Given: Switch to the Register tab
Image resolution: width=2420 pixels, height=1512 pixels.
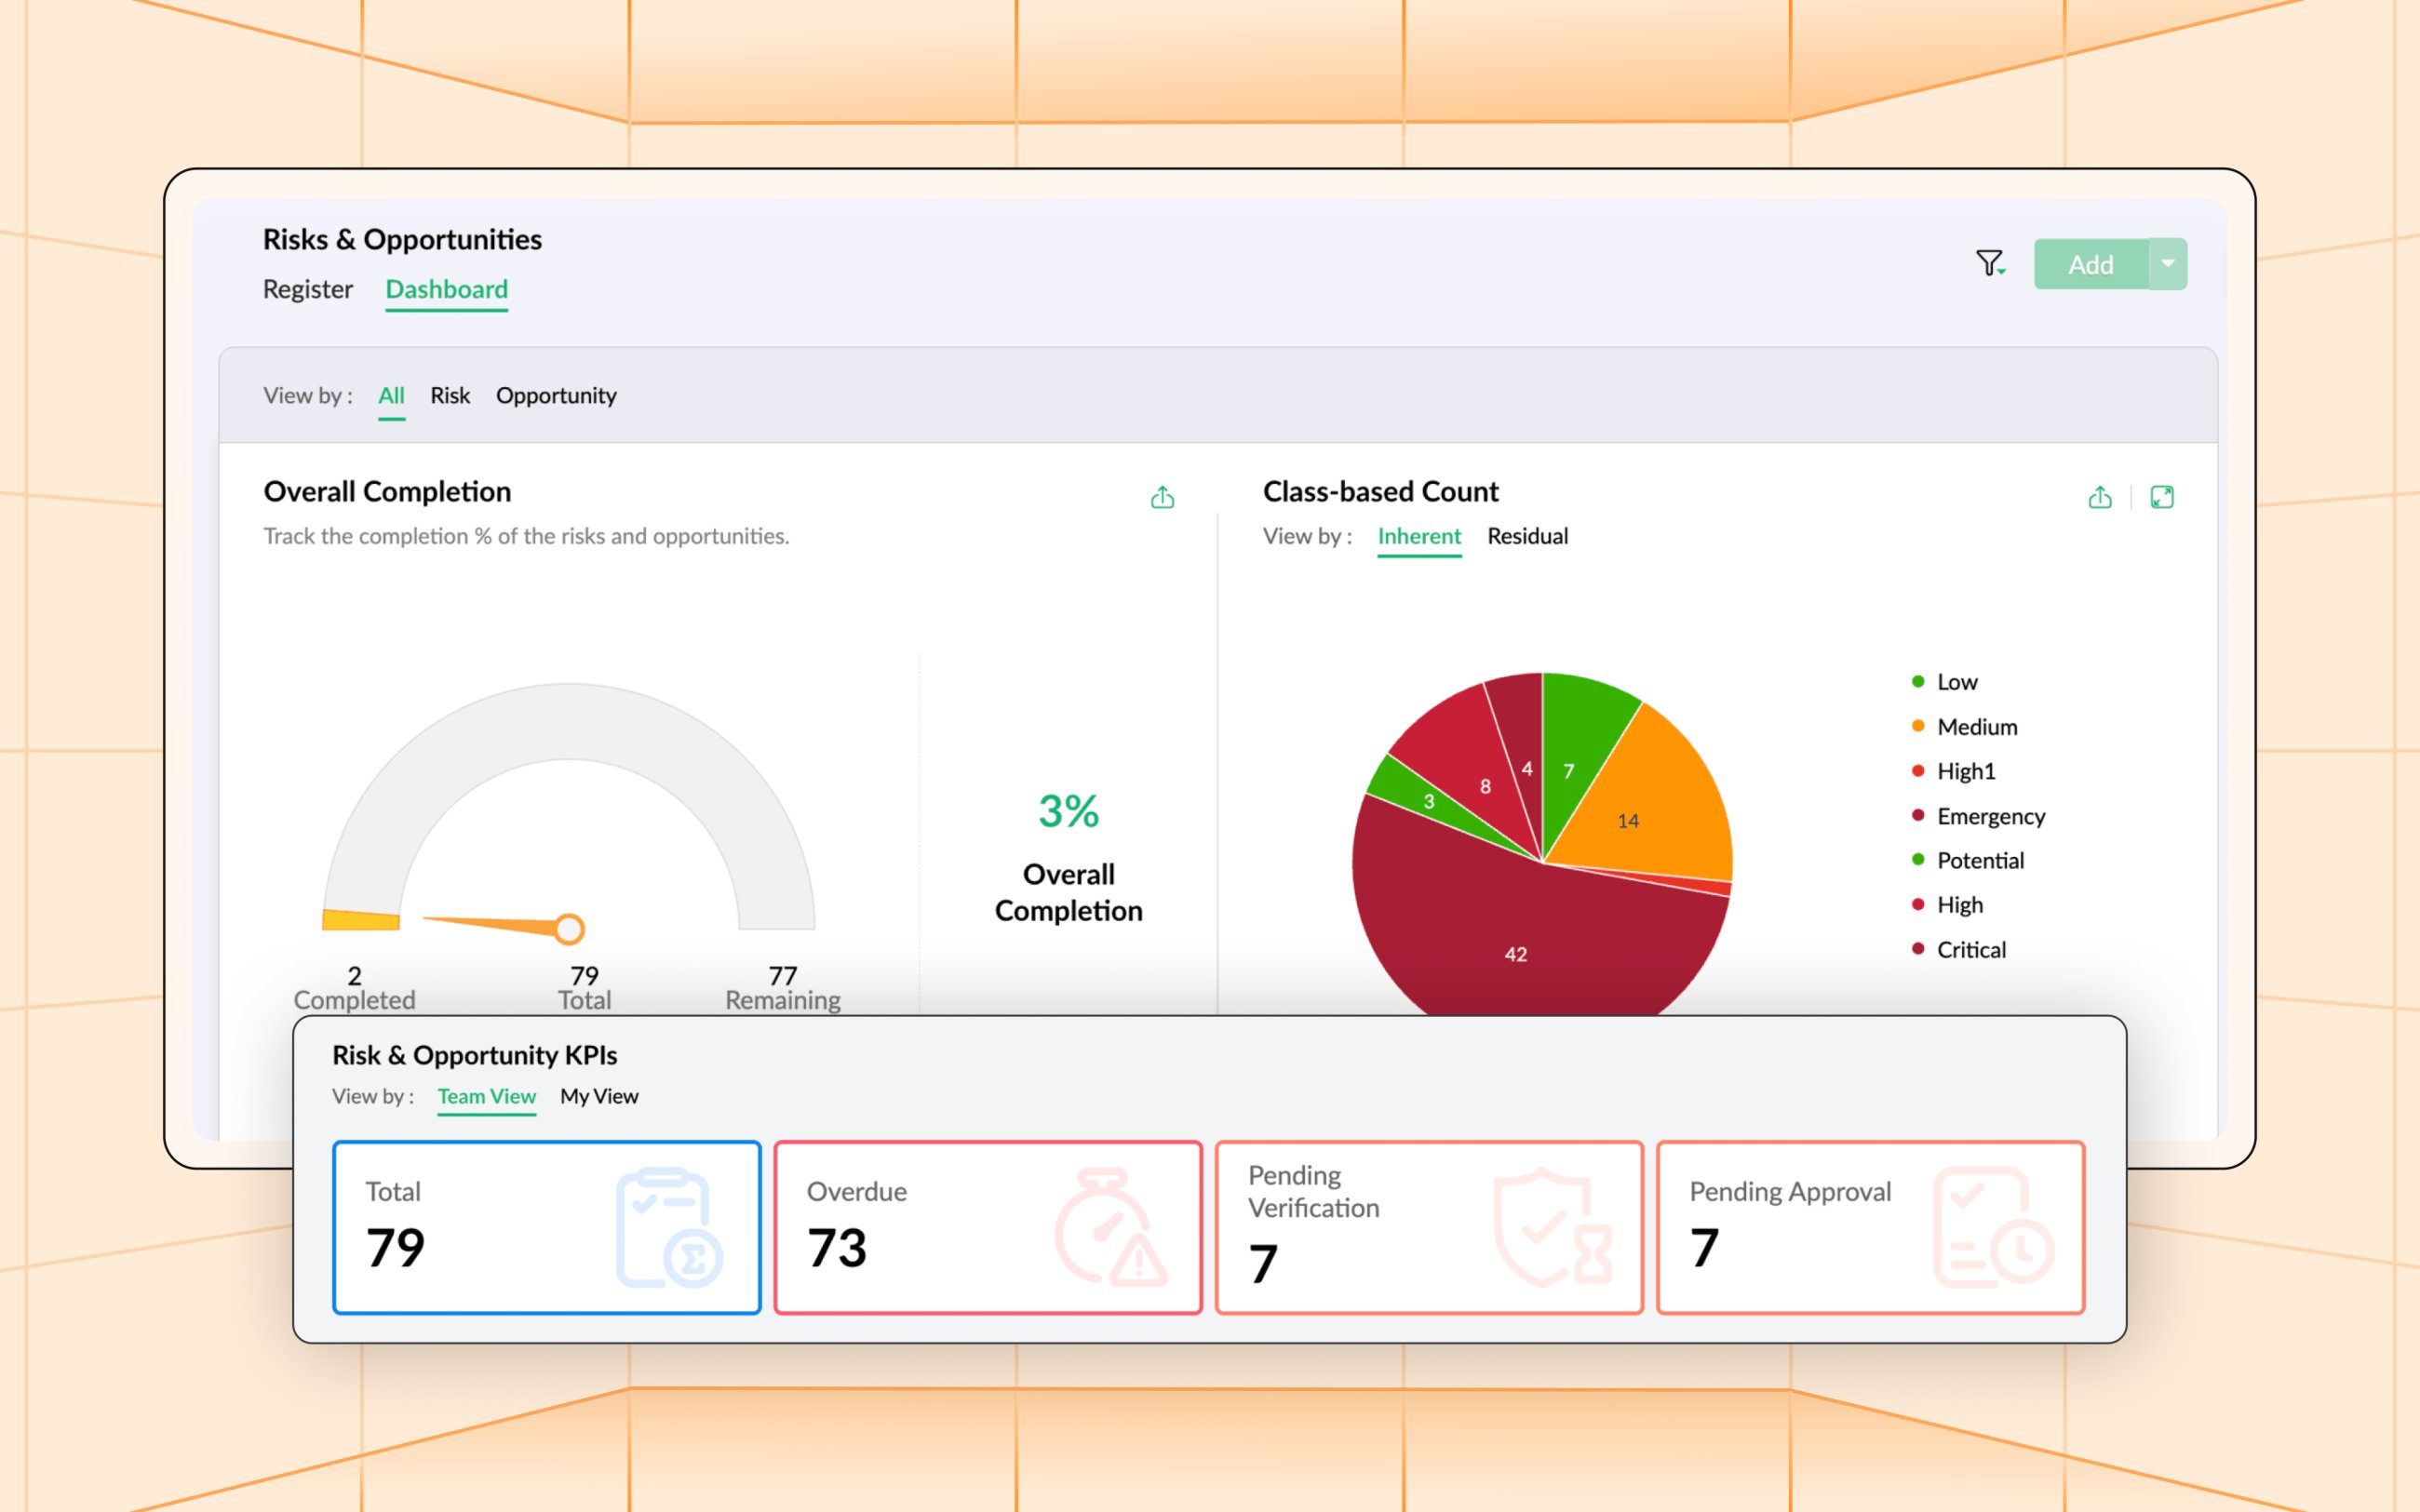Looking at the screenshot, I should [307, 289].
